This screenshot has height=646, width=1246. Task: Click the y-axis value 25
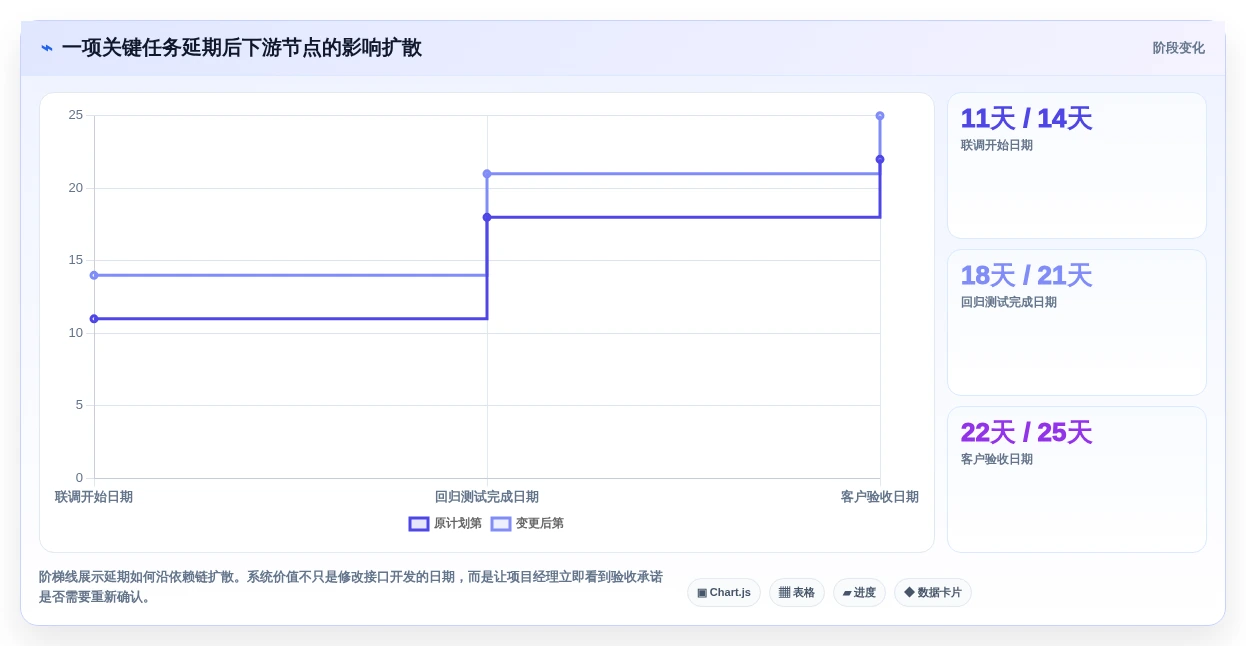pyautogui.click(x=76, y=115)
